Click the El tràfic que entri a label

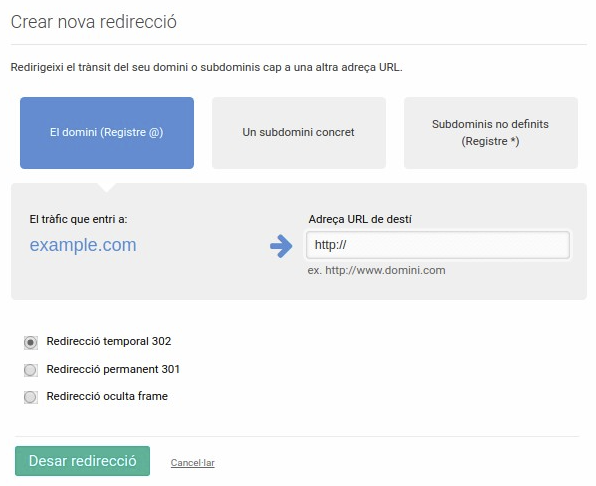(x=78, y=219)
